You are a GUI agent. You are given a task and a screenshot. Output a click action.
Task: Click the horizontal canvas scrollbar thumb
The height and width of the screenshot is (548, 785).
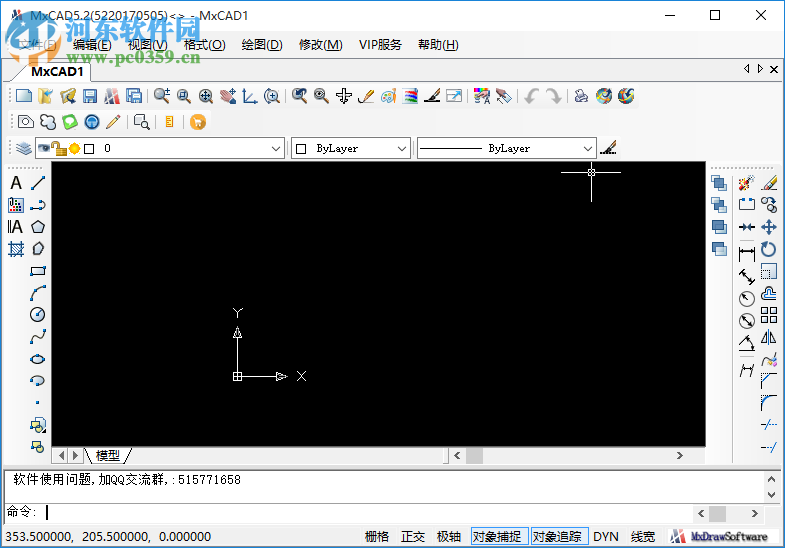(x=475, y=455)
